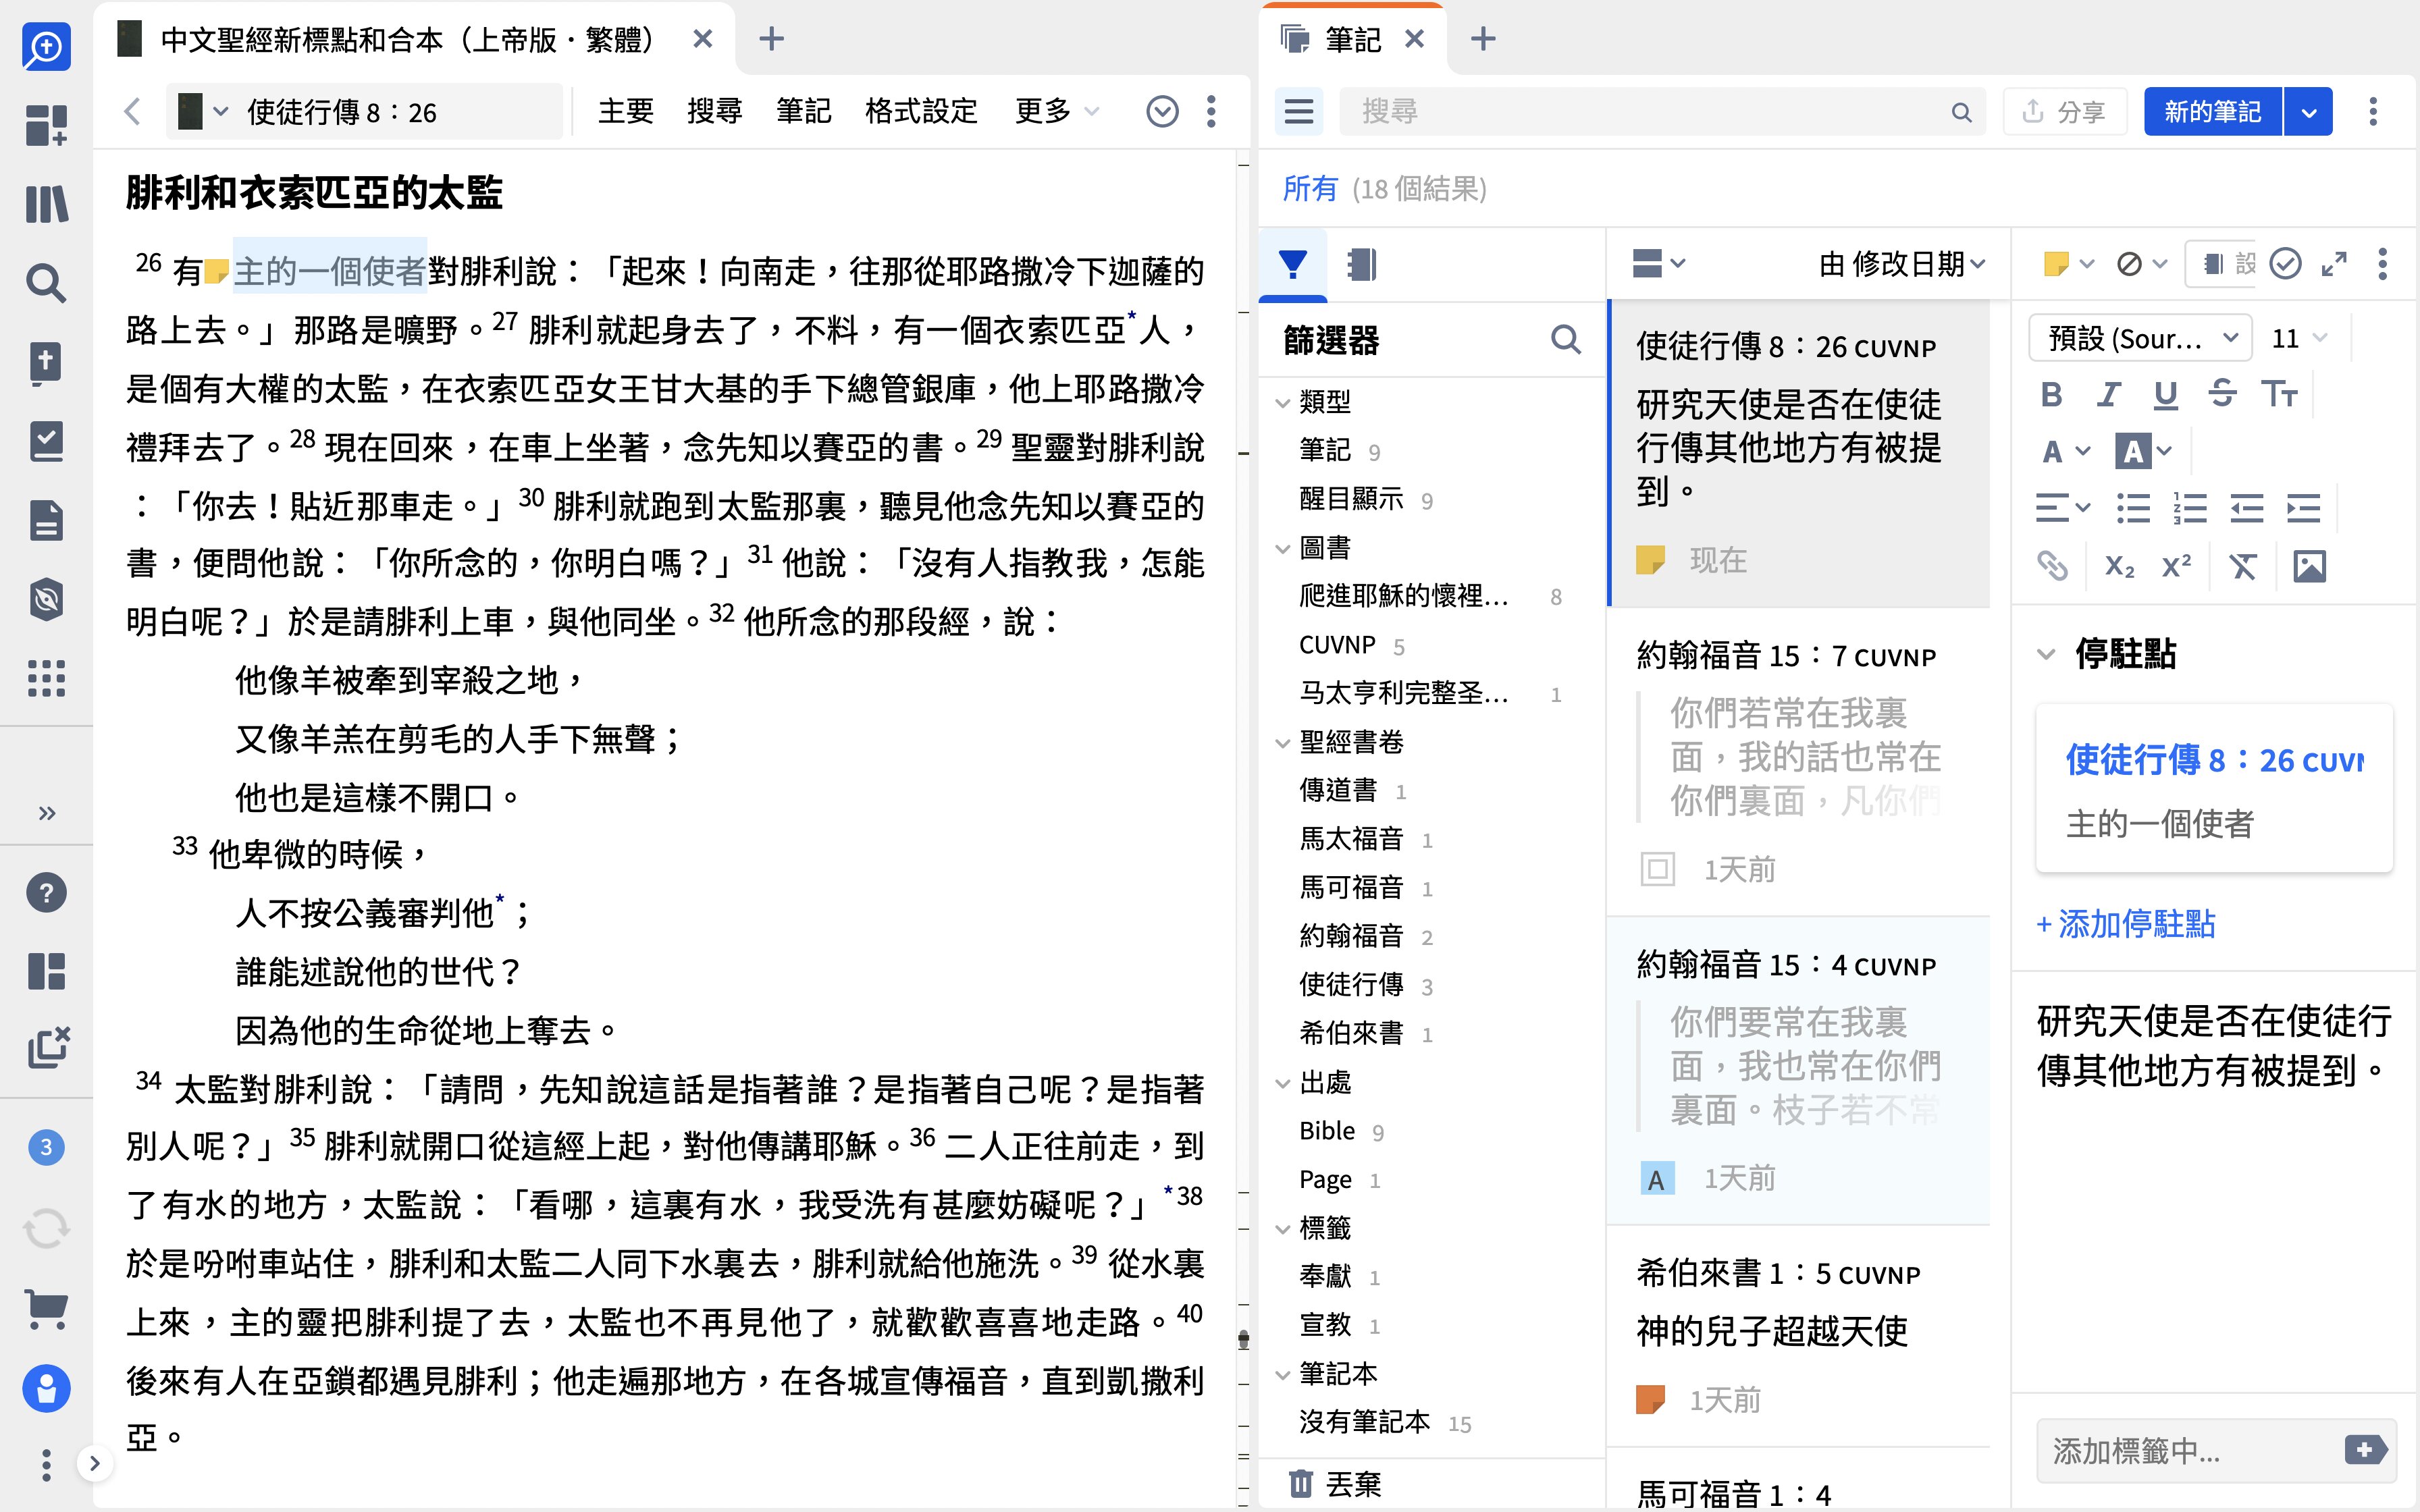The height and width of the screenshot is (1512, 2420).
Task: Open the Logos search-plus icon in the sidebar
Action: click(x=46, y=46)
